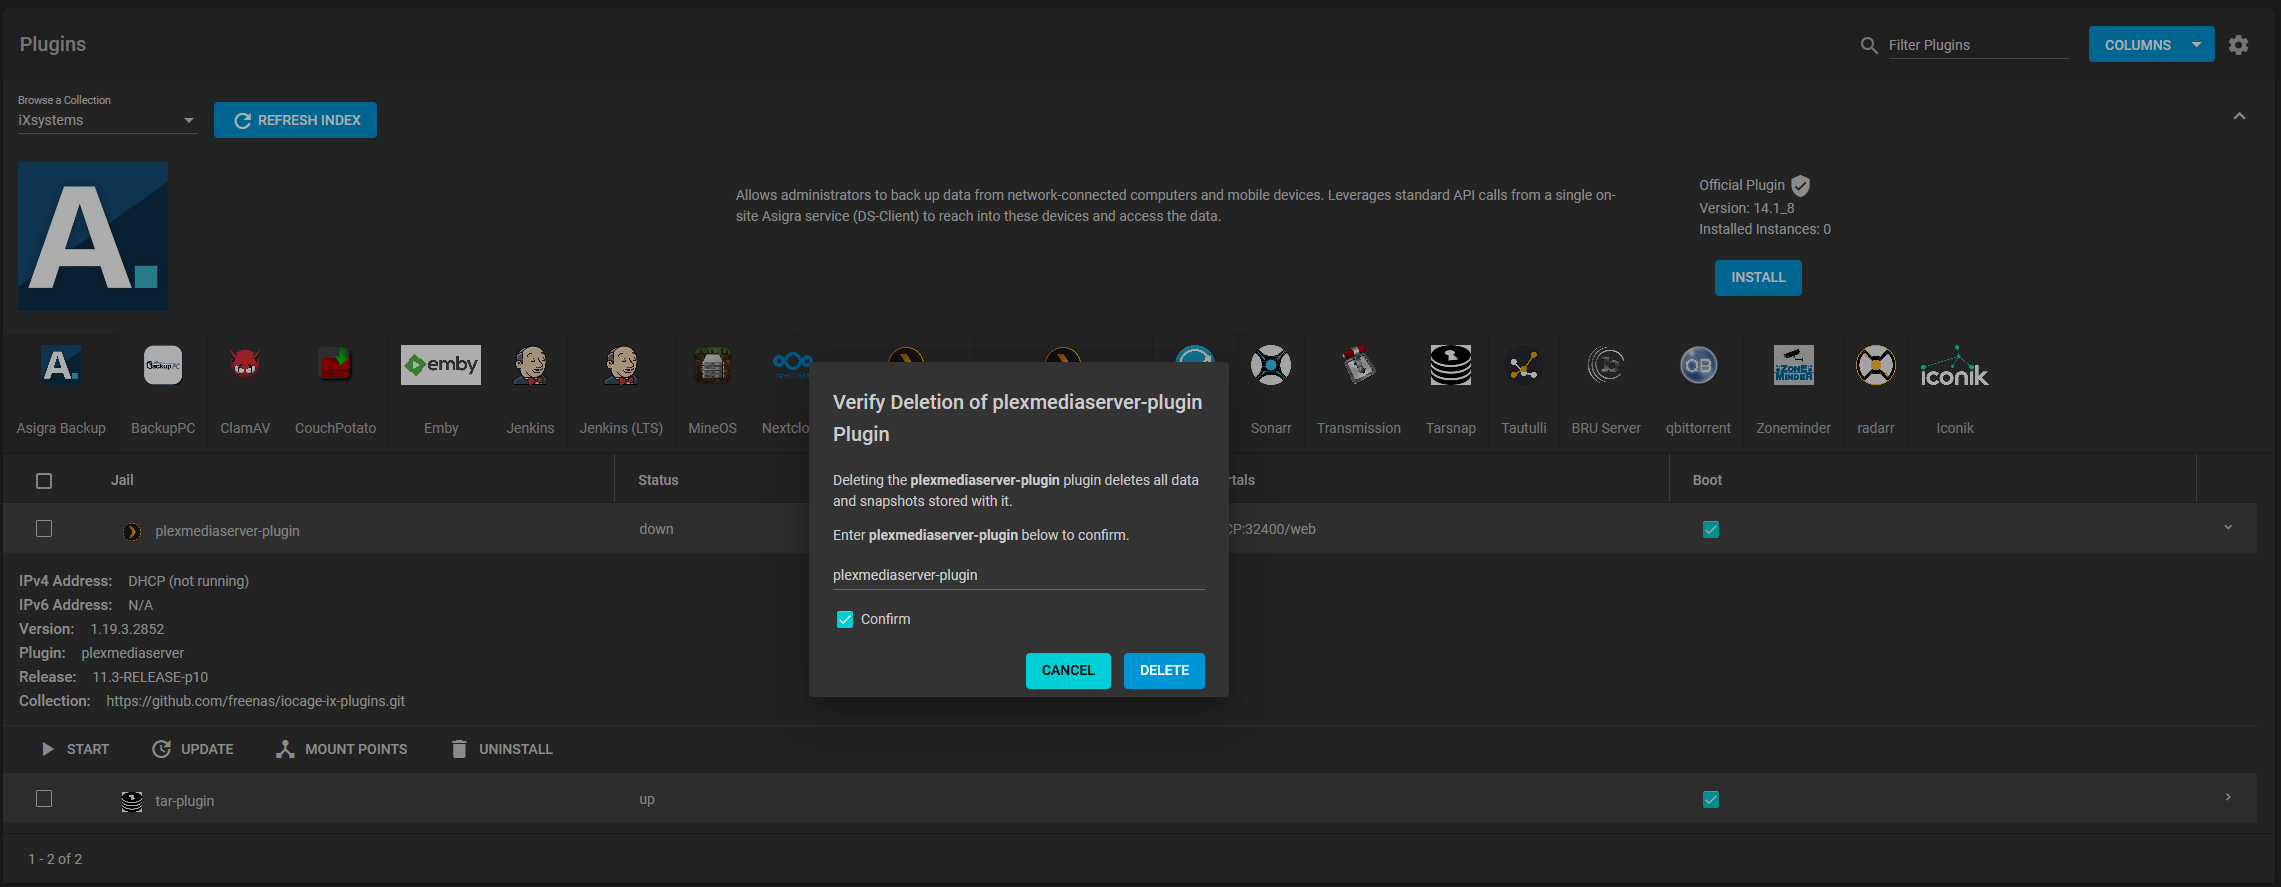2281x887 pixels.
Task: Pick the radarr plugin icon
Action: coord(1876,366)
